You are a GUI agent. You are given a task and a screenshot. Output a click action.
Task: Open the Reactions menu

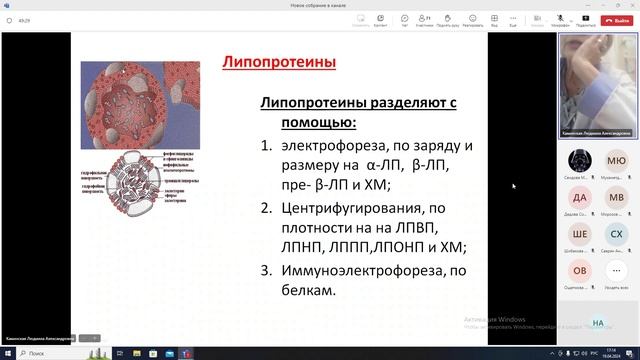[473, 20]
